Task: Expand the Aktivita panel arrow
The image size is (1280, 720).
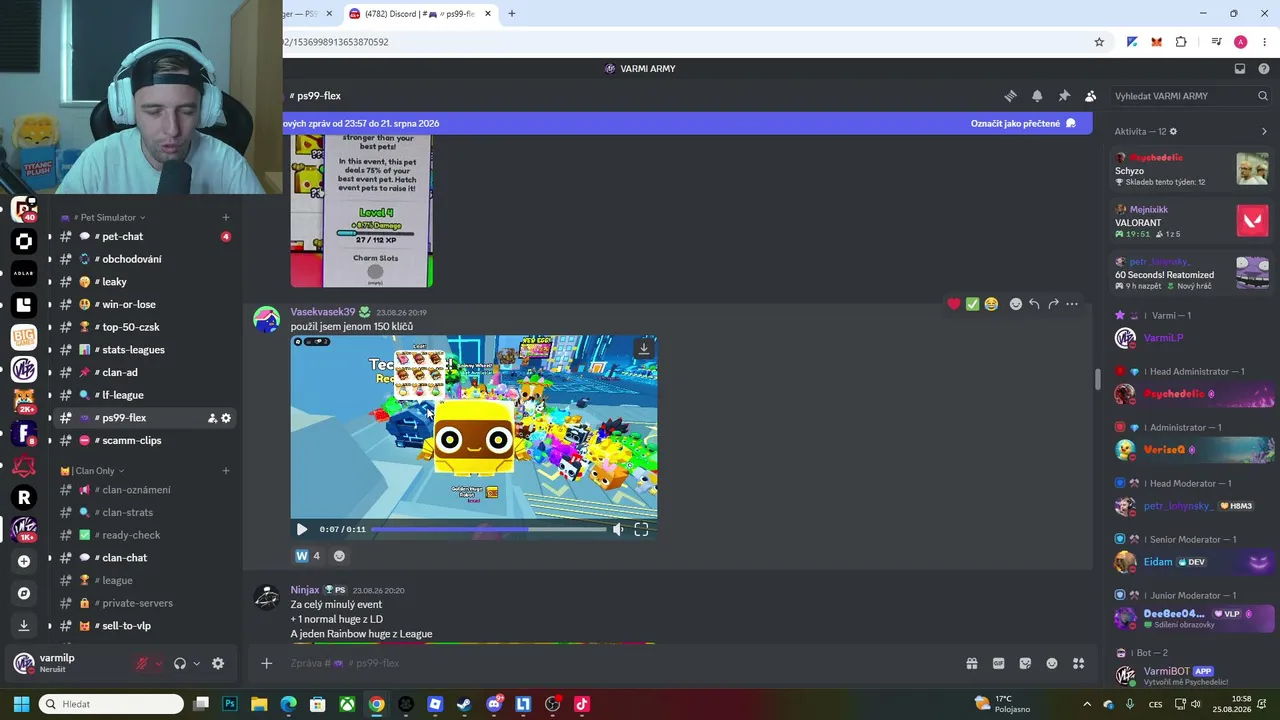Action: (1264, 131)
